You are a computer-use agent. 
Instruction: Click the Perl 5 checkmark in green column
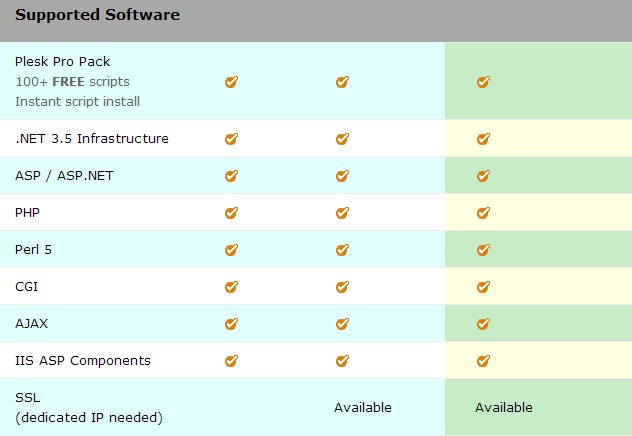483,250
